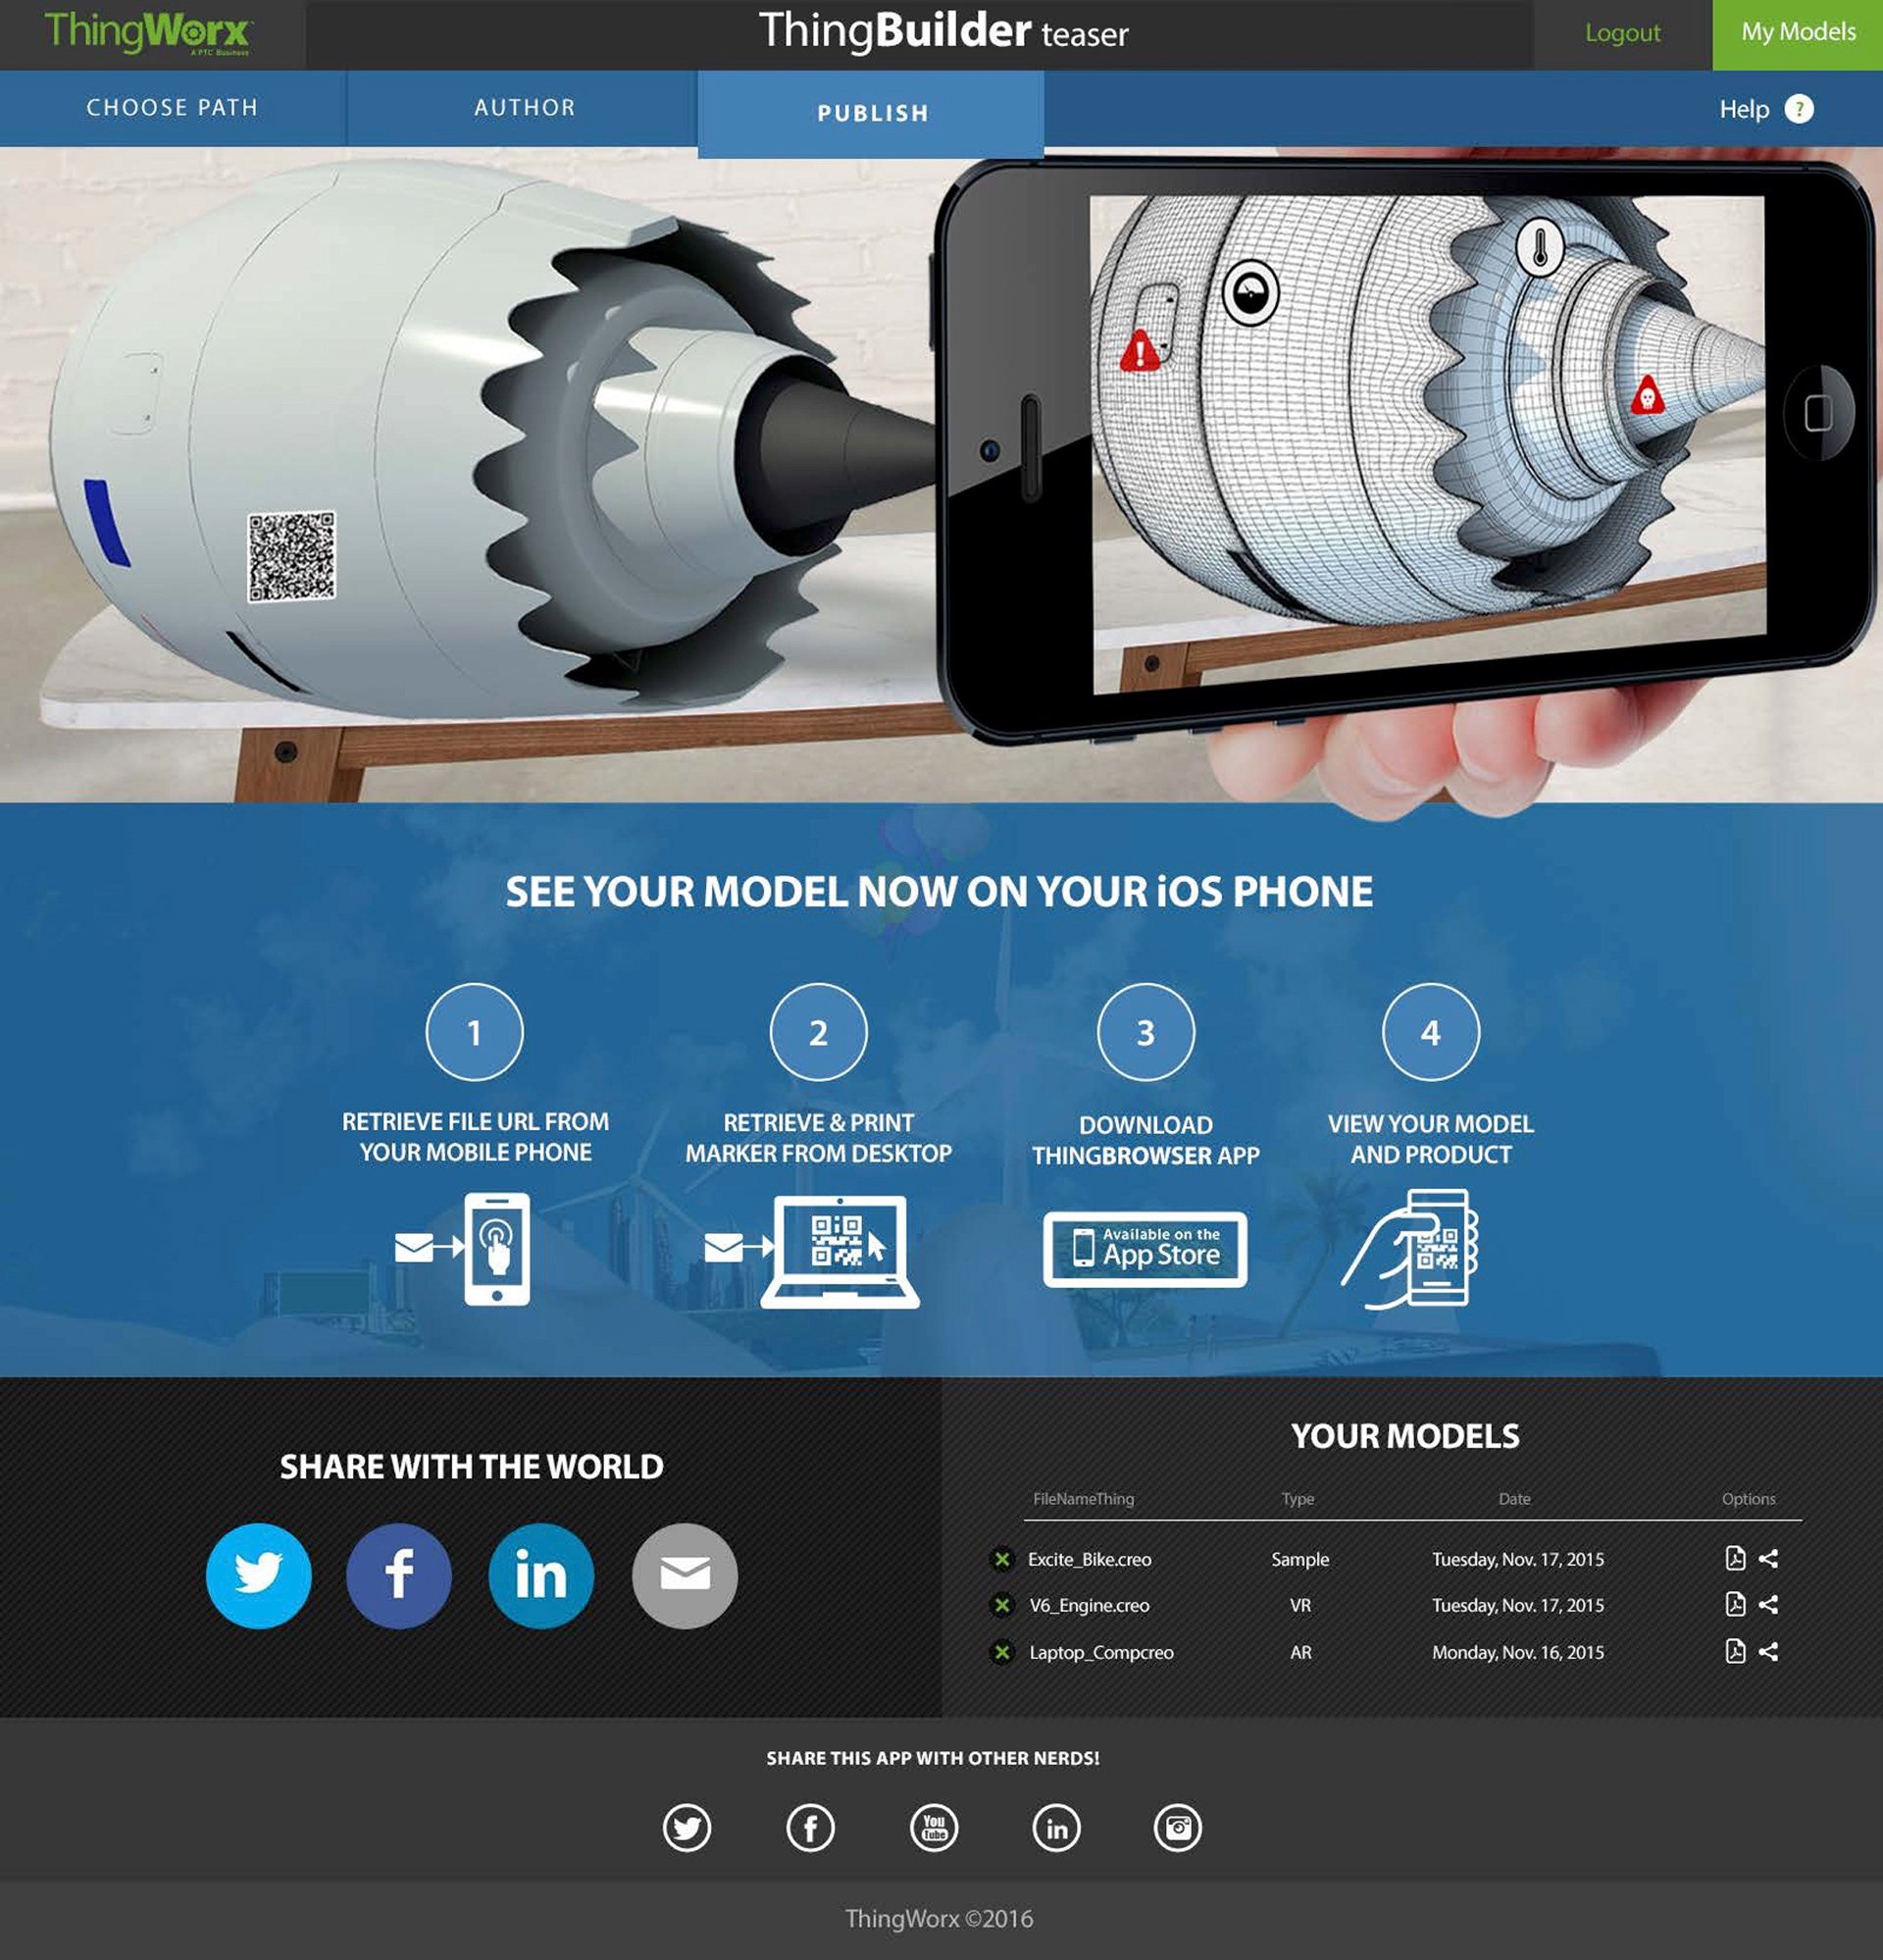This screenshot has width=1883, height=1960.
Task: Open My Models green button
Action: [1797, 33]
